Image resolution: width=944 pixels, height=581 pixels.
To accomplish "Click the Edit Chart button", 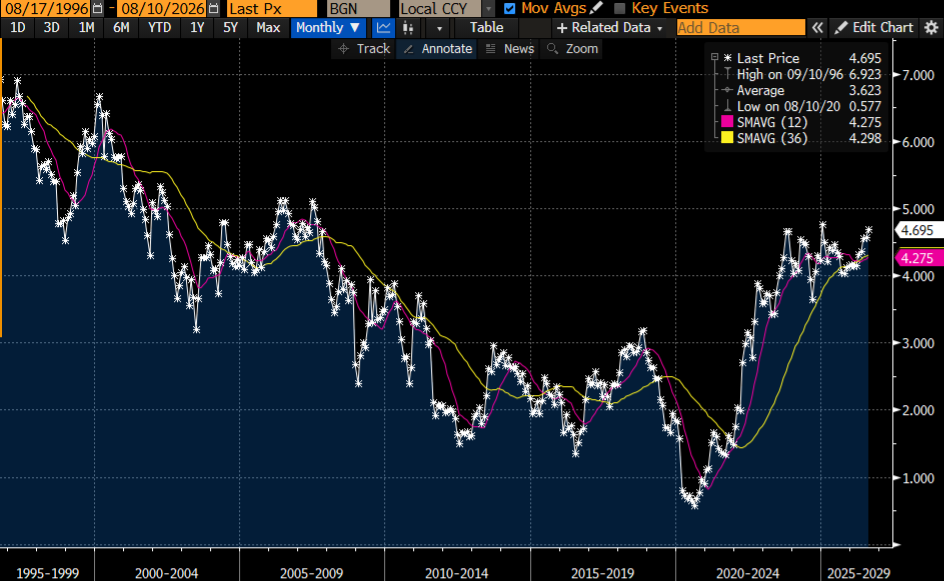I will tap(874, 28).
